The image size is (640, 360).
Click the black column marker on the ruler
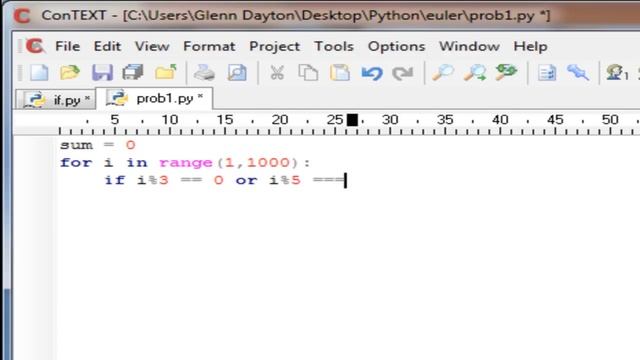[352, 120]
